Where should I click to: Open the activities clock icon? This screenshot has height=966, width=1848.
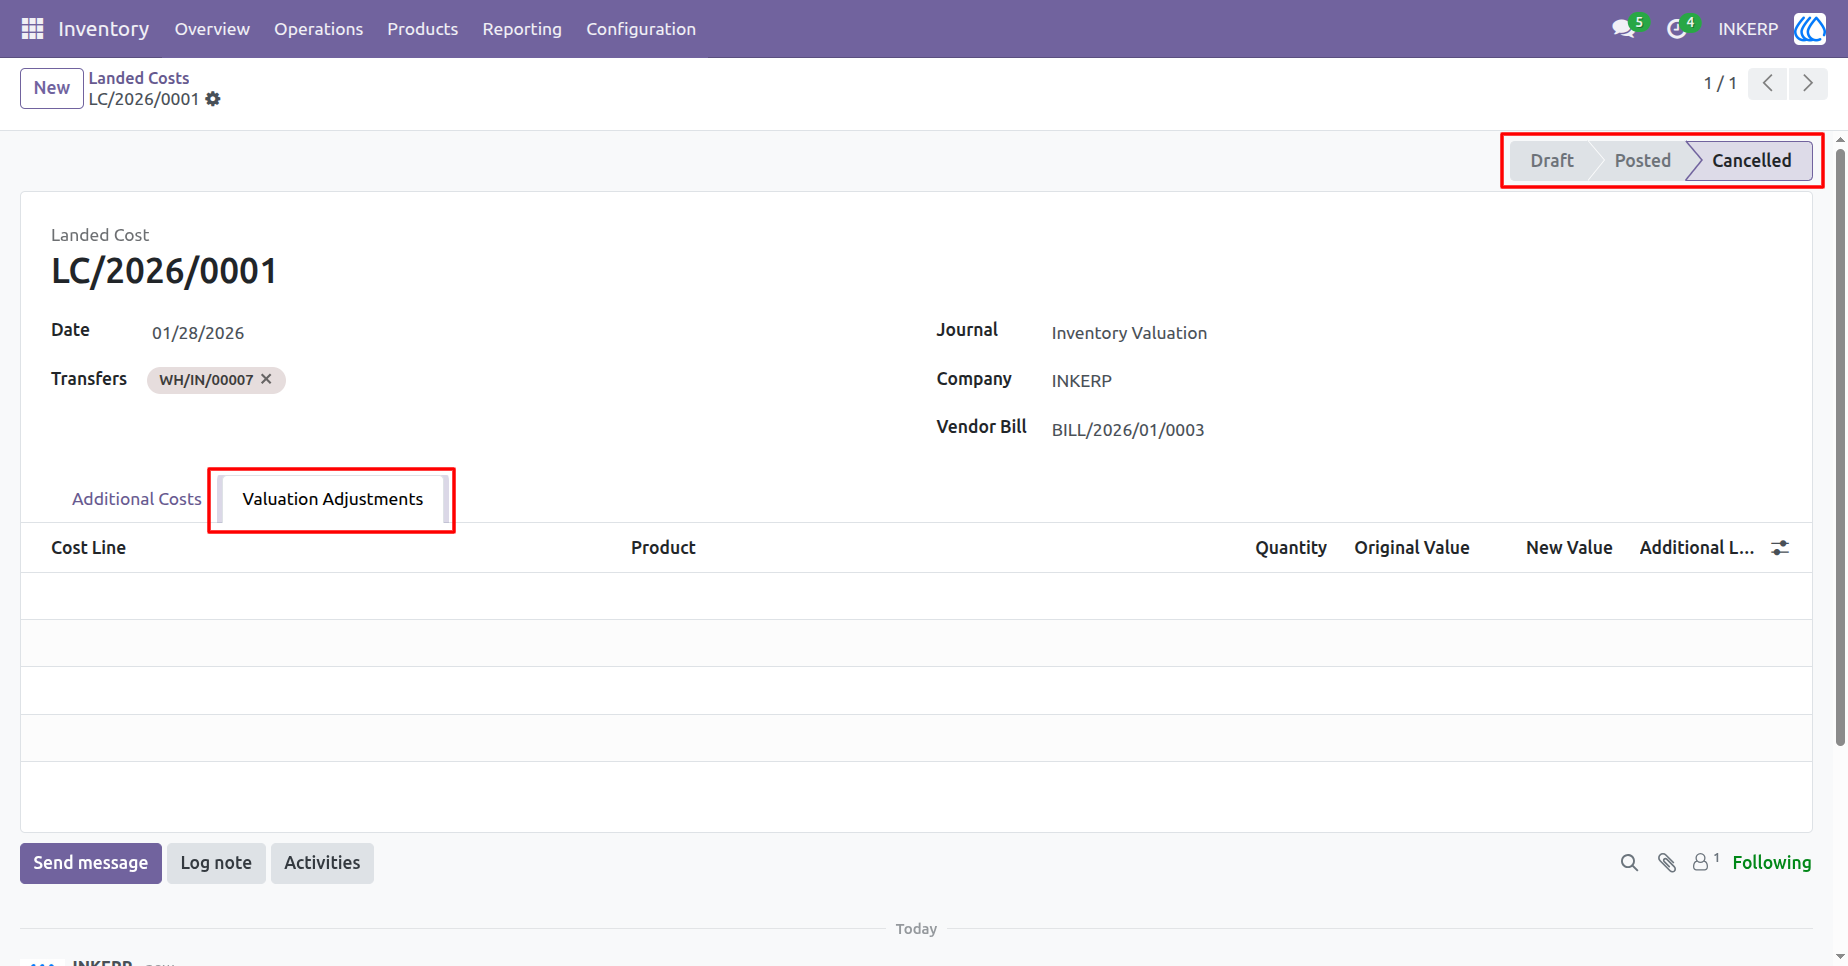[x=1676, y=29]
